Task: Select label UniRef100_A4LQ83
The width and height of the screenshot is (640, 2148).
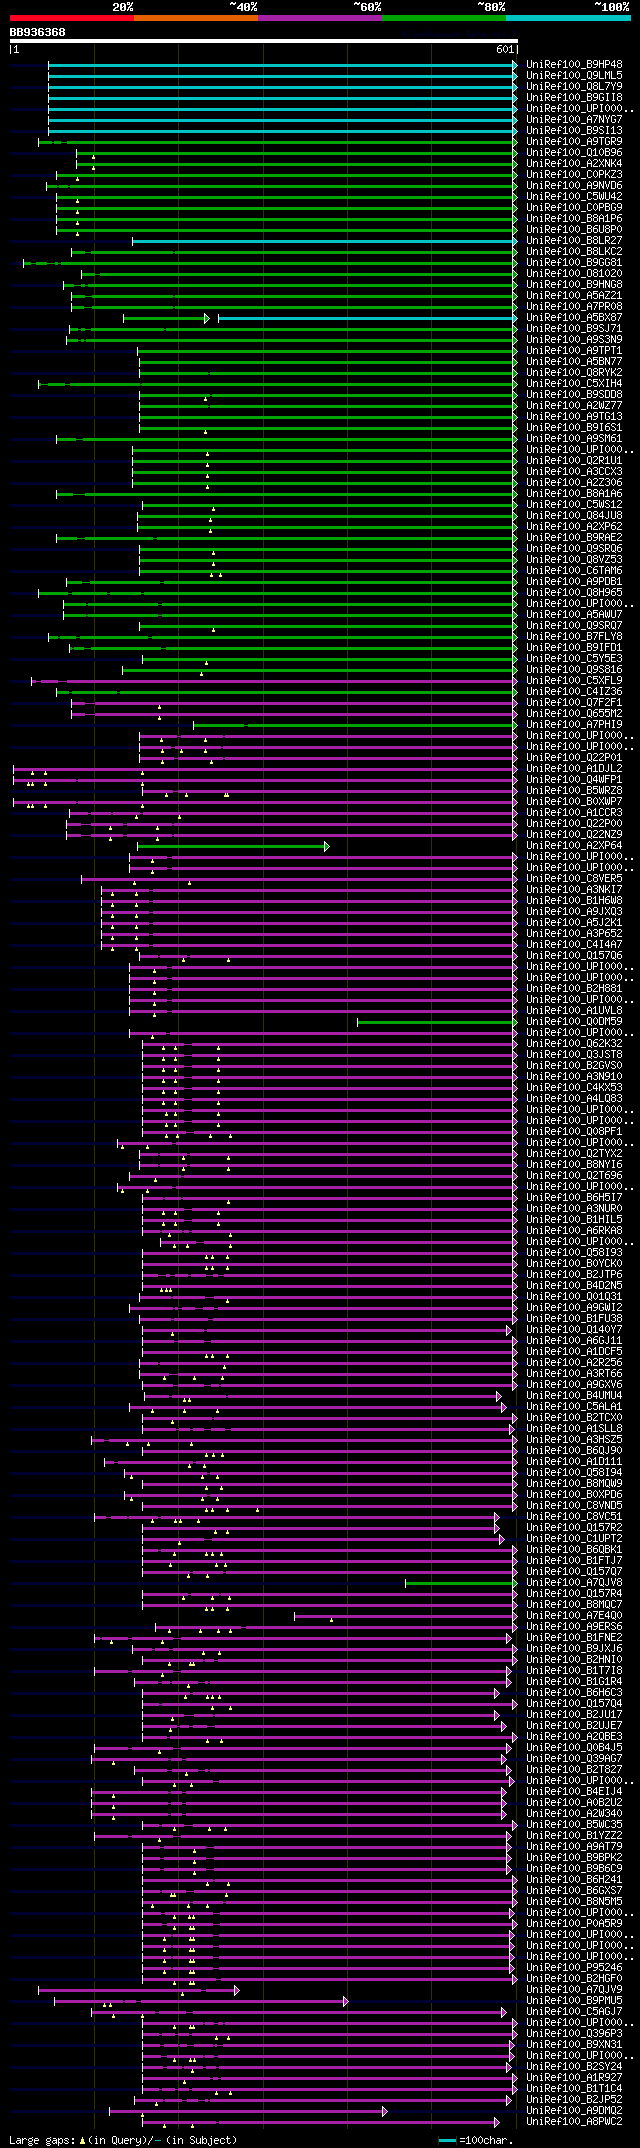Action: tap(574, 1099)
